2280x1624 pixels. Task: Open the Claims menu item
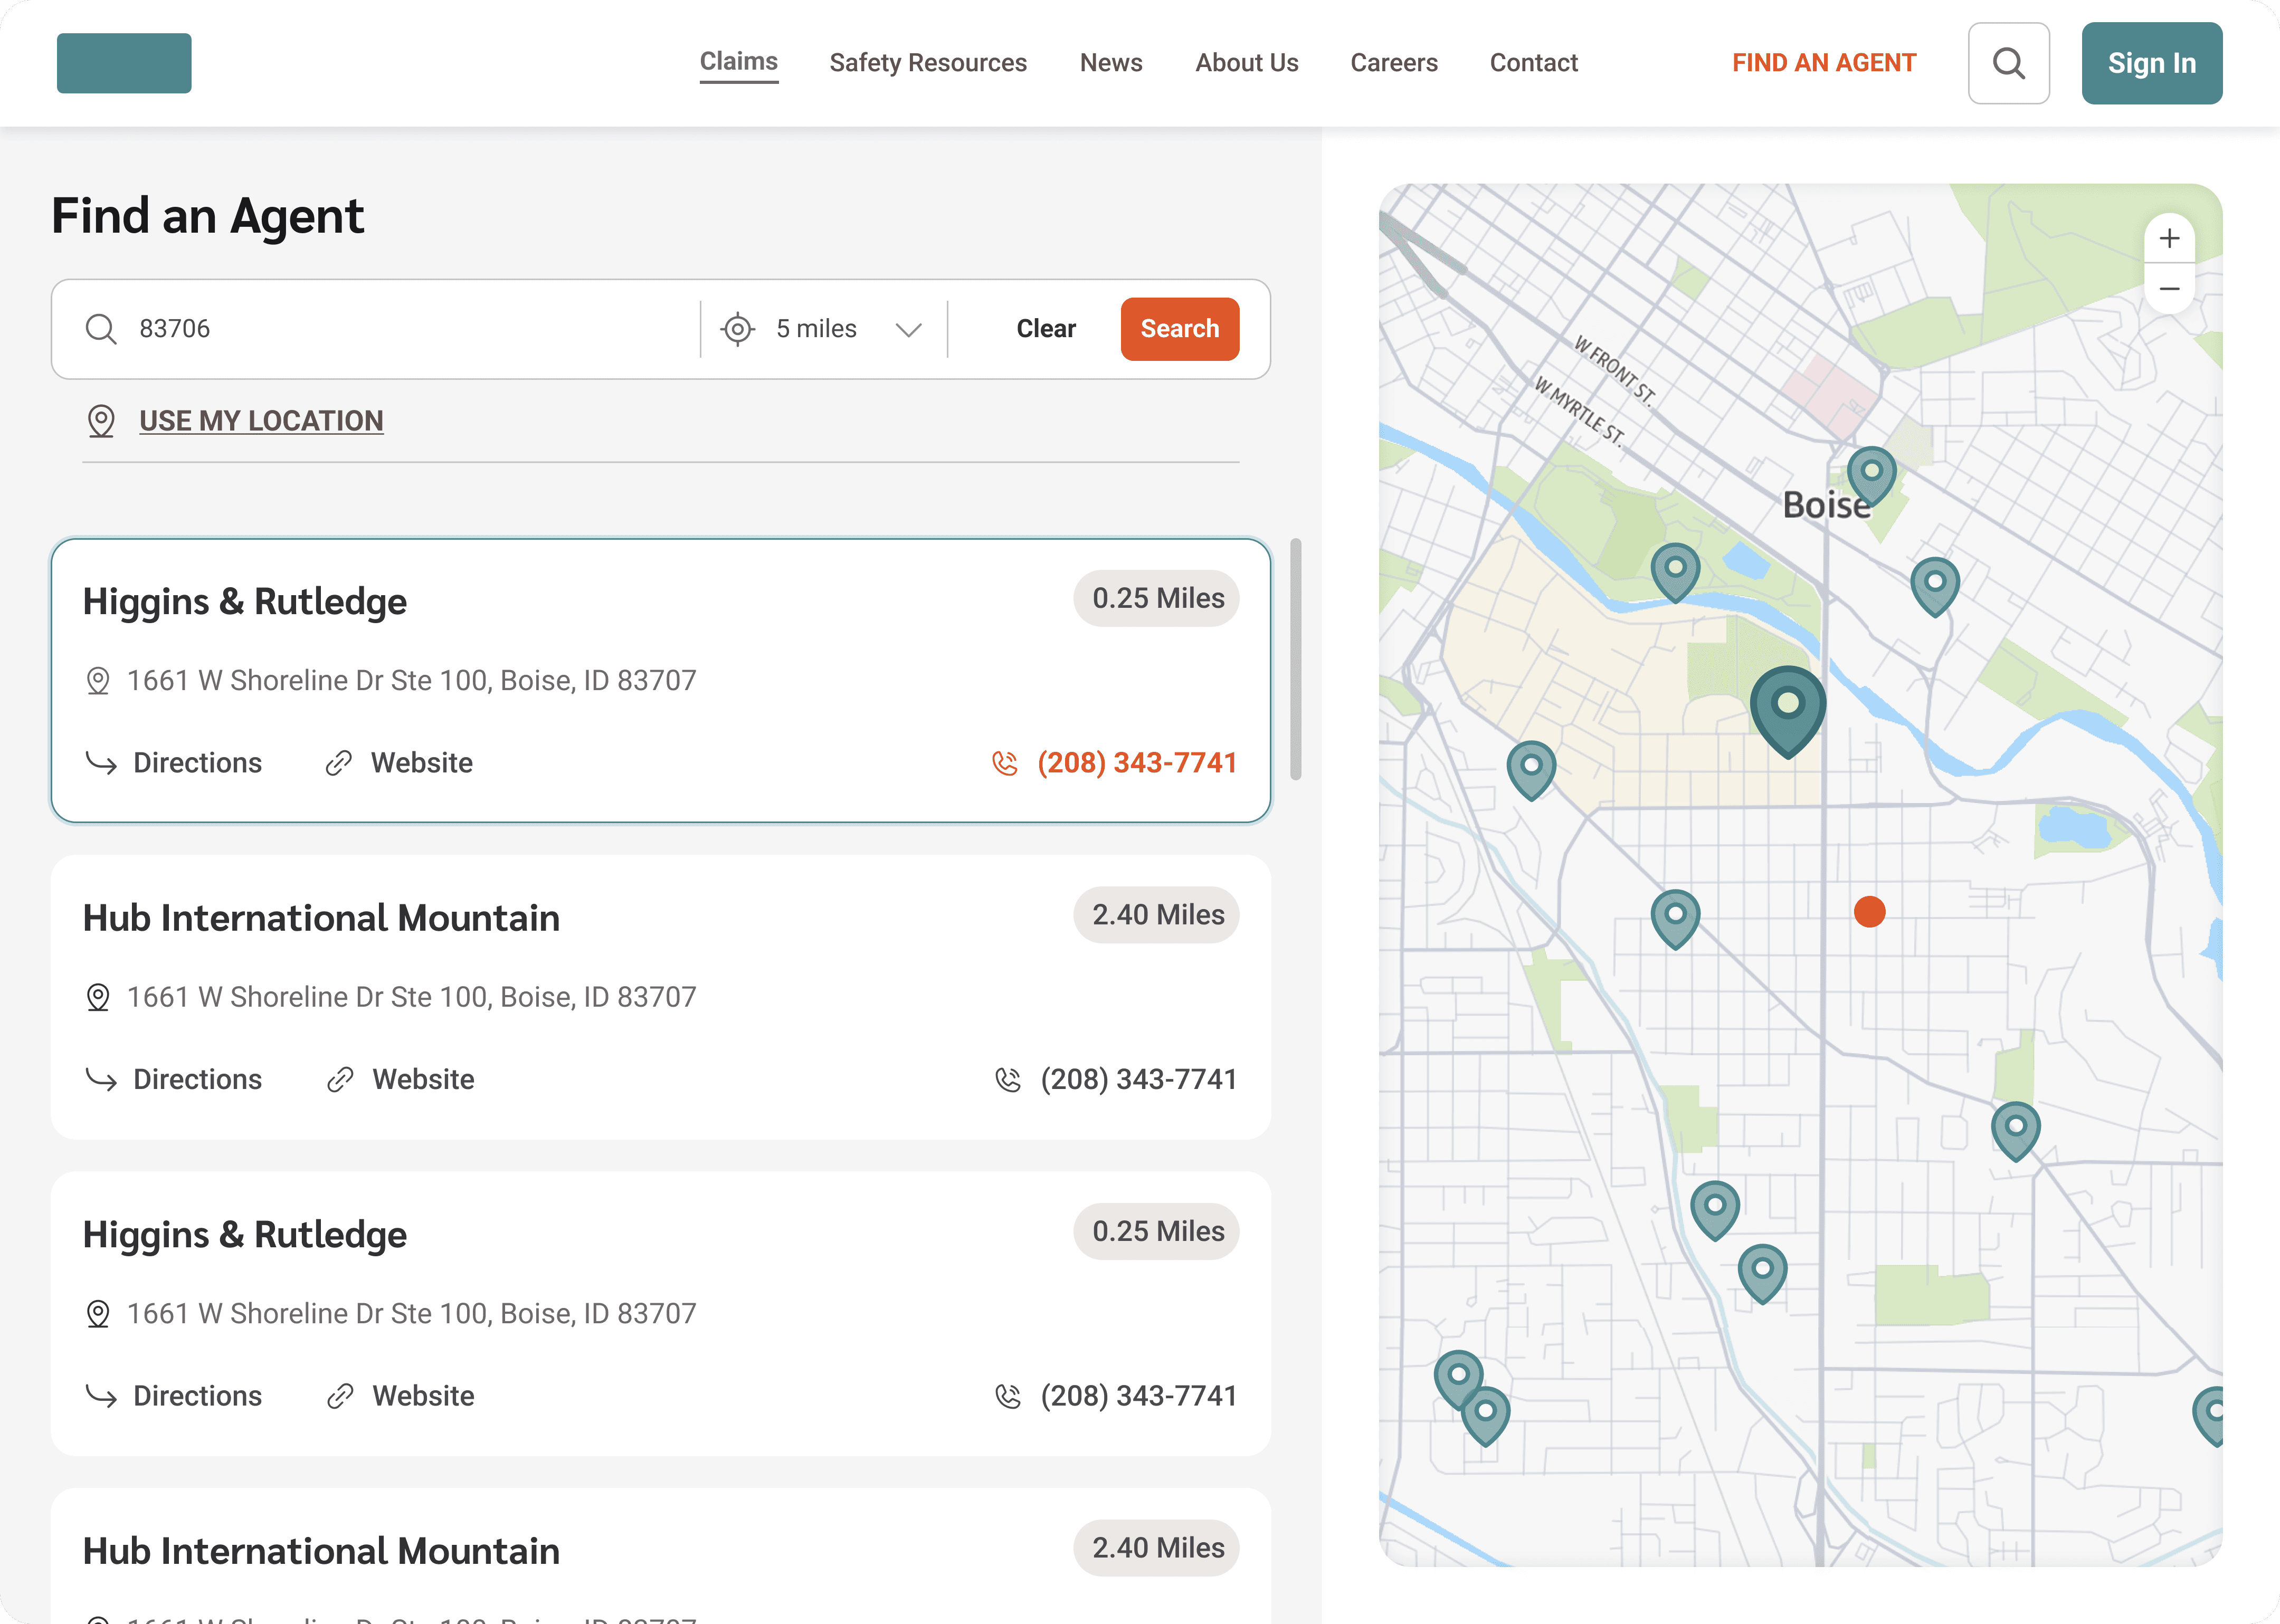point(739,62)
